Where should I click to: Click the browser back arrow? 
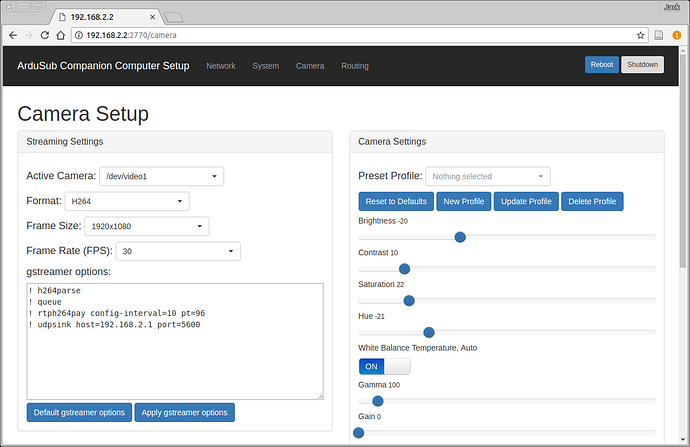pyautogui.click(x=13, y=35)
